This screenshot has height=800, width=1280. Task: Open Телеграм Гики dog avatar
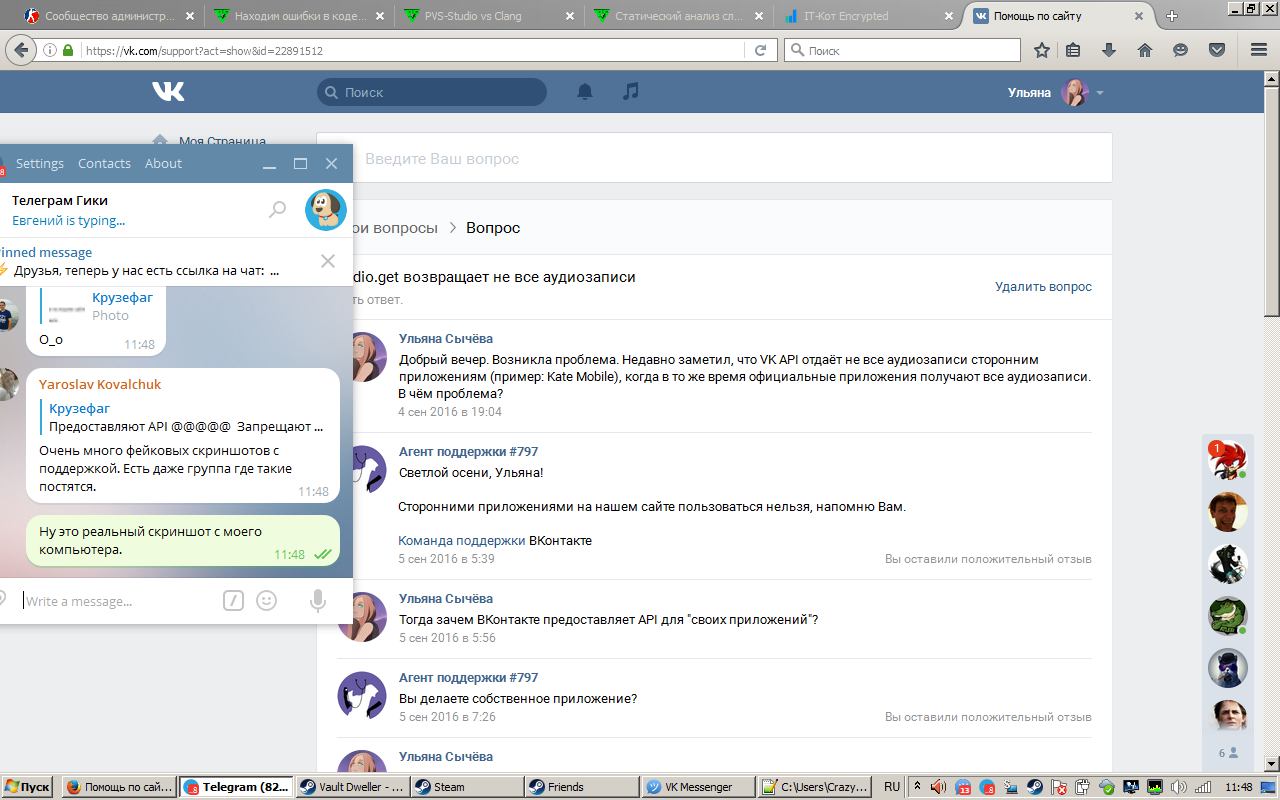pos(325,209)
